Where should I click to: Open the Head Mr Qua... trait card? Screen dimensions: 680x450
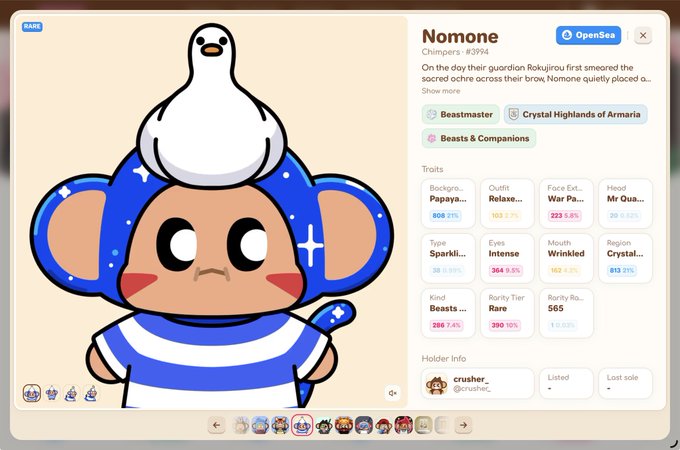coord(625,203)
